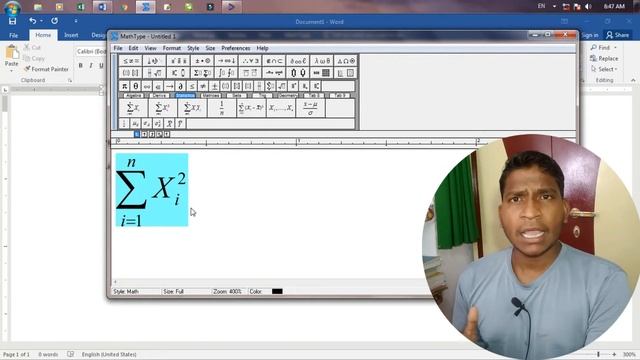Open the Format menu in MathType
The image size is (640, 360).
pyautogui.click(x=171, y=48)
